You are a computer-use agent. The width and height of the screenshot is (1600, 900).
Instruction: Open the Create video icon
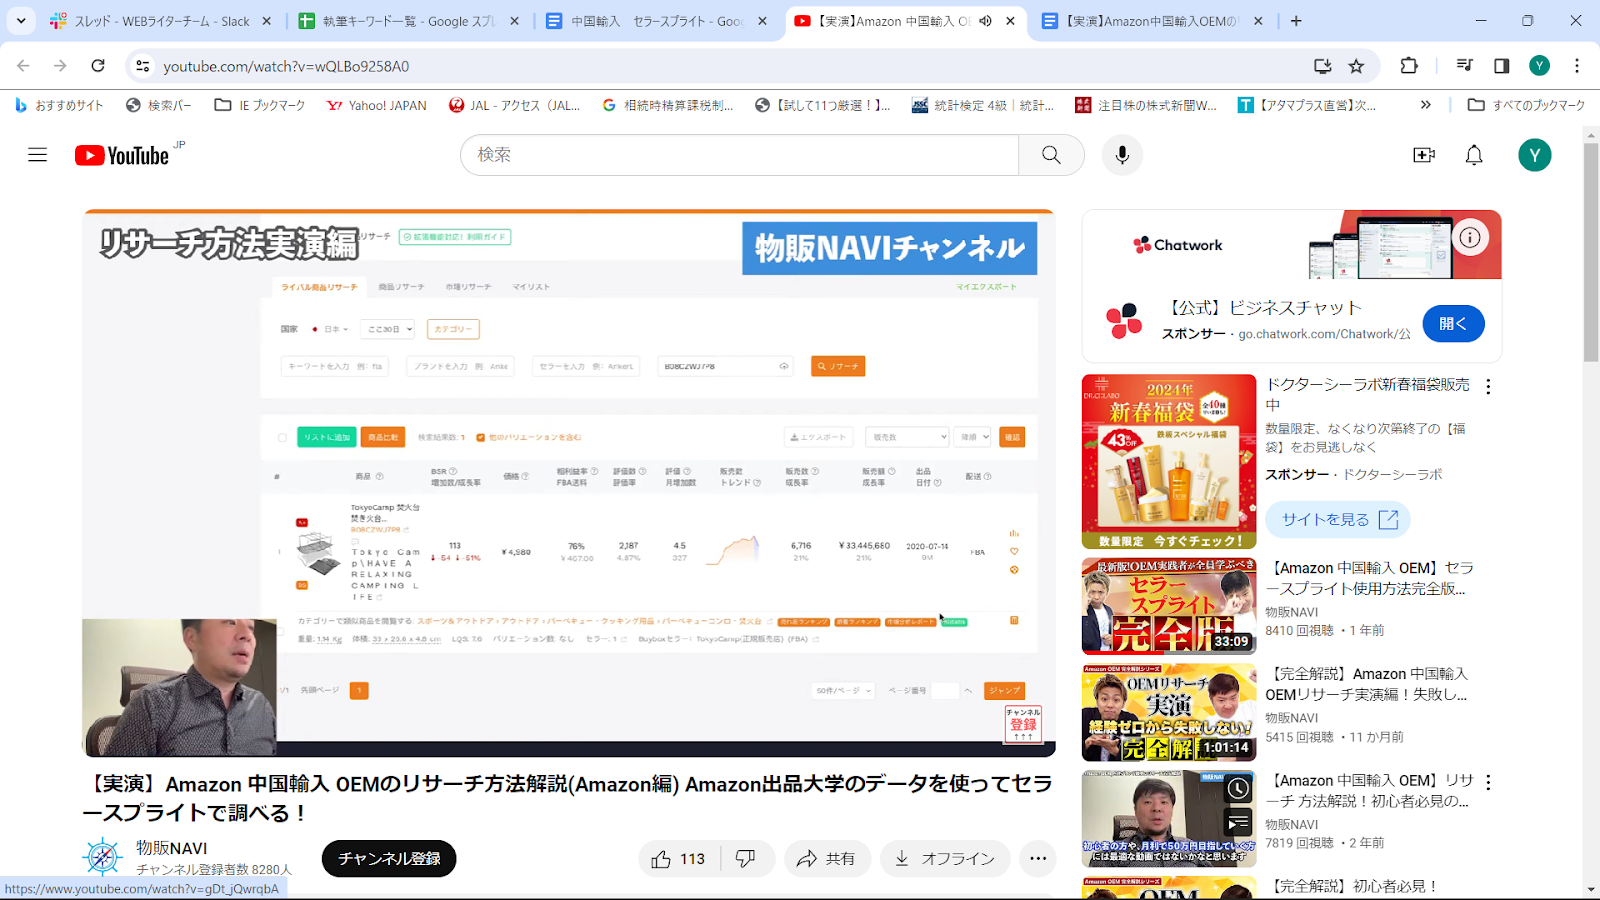click(x=1424, y=155)
